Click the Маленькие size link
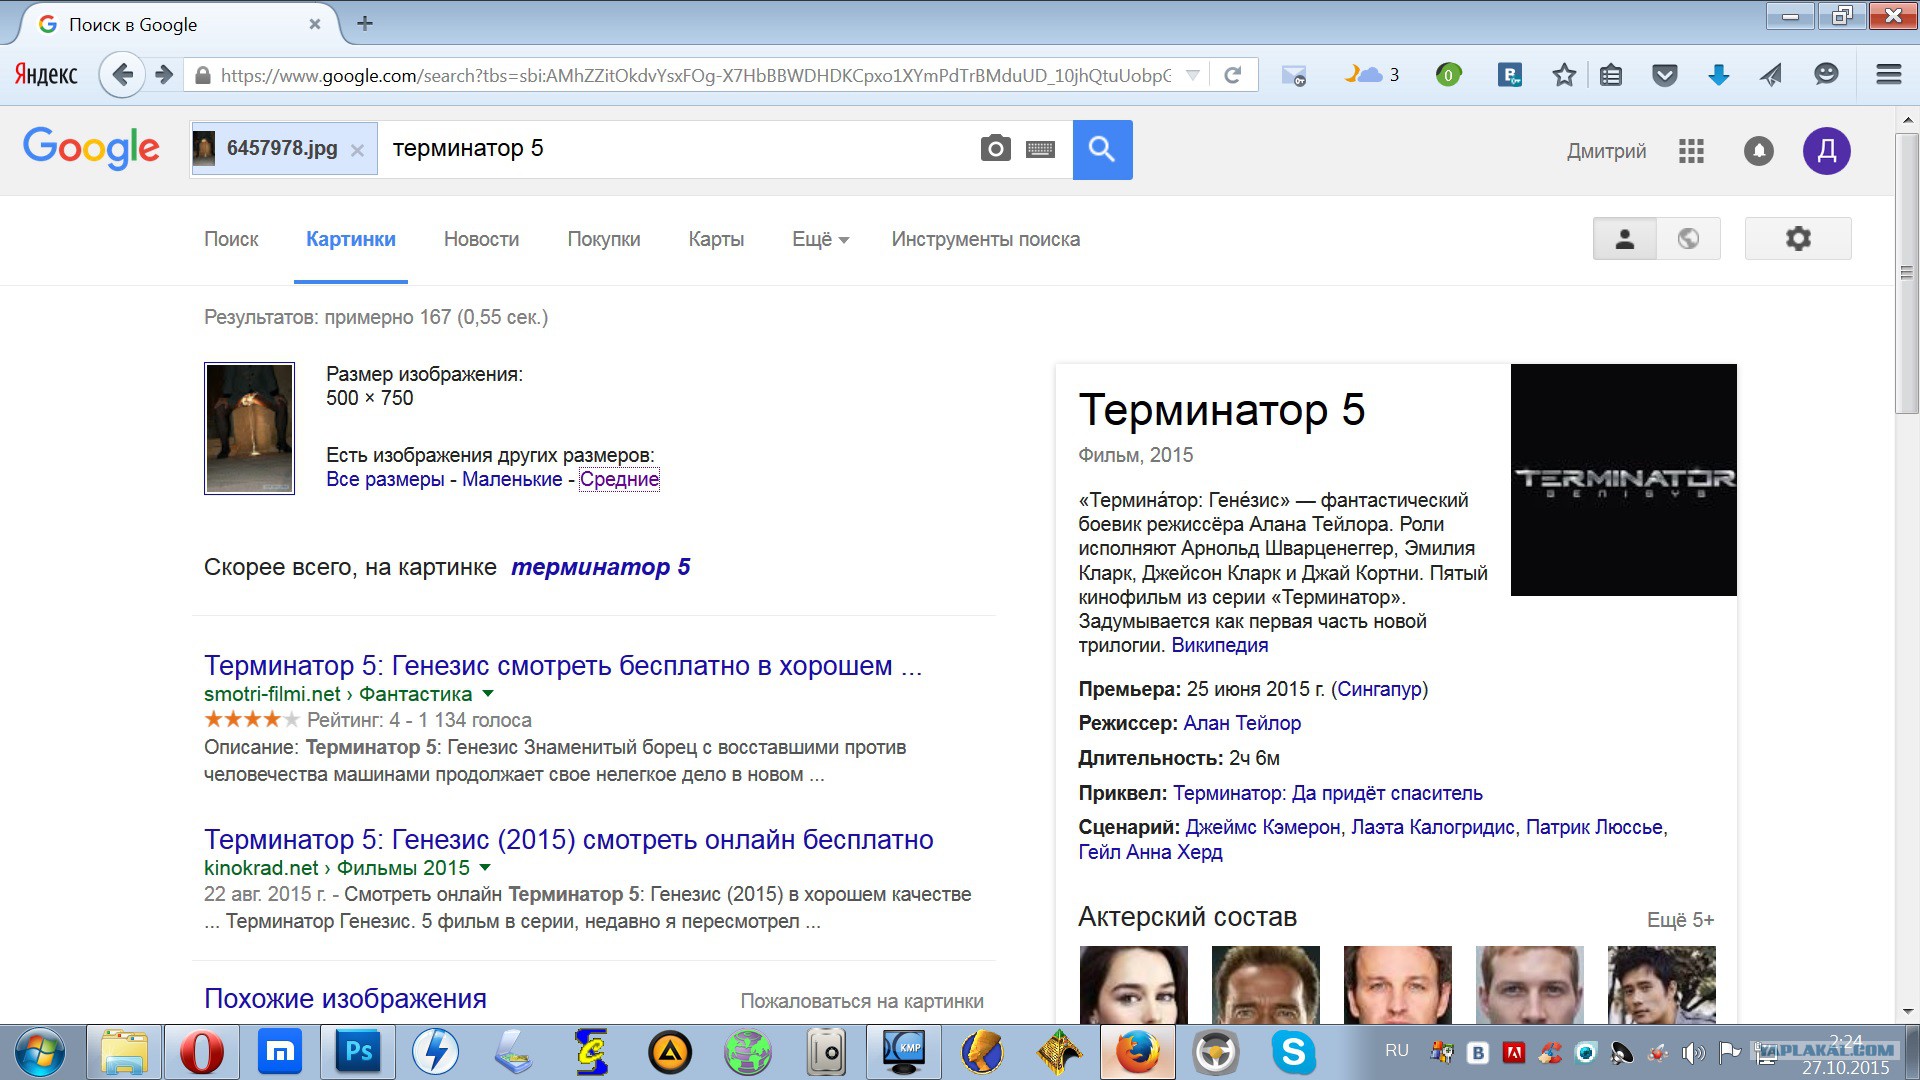The width and height of the screenshot is (1920, 1080). [512, 479]
